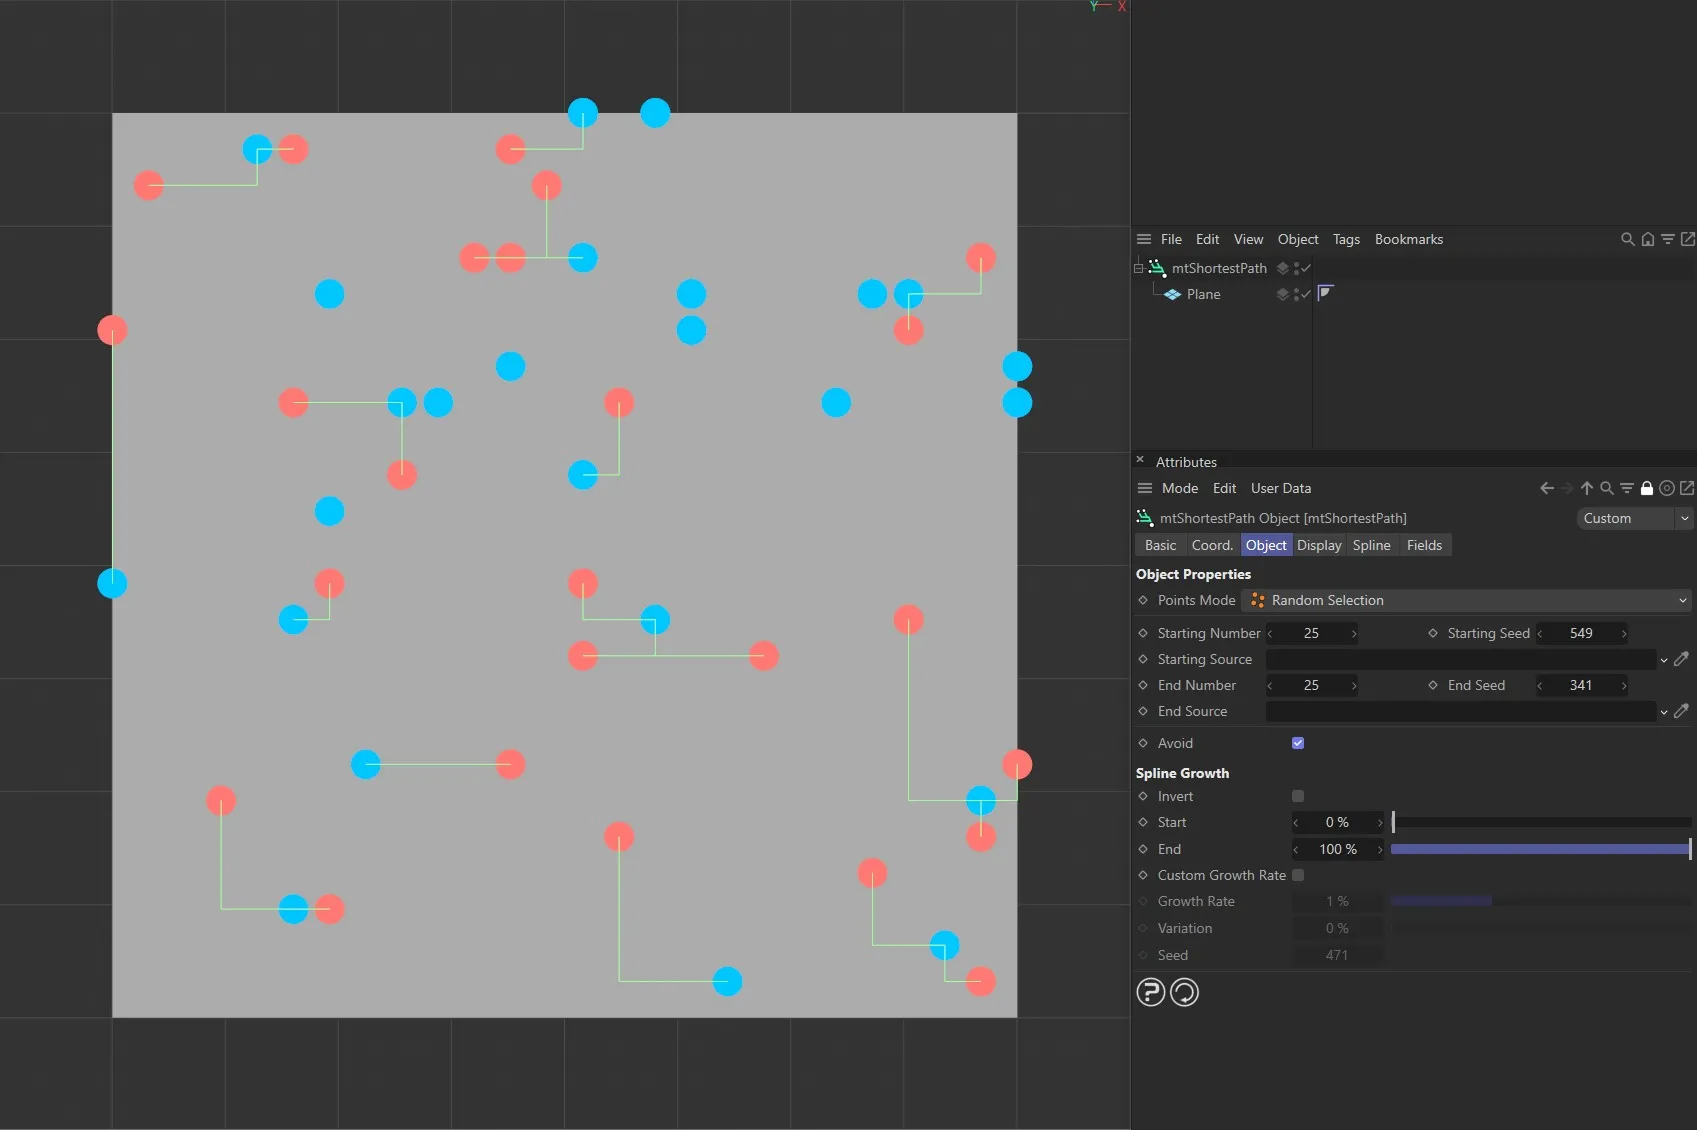Open Attributes panel in new window icon
Screen dimensions: 1697x1130
[x=1687, y=488]
